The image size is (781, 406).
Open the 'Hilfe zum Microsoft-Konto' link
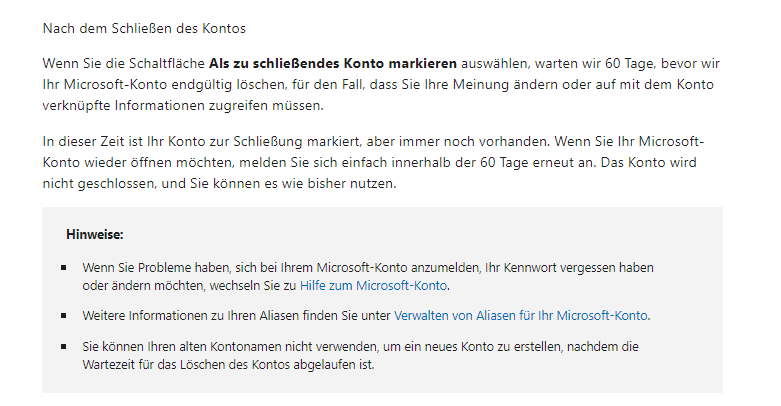pos(373,285)
